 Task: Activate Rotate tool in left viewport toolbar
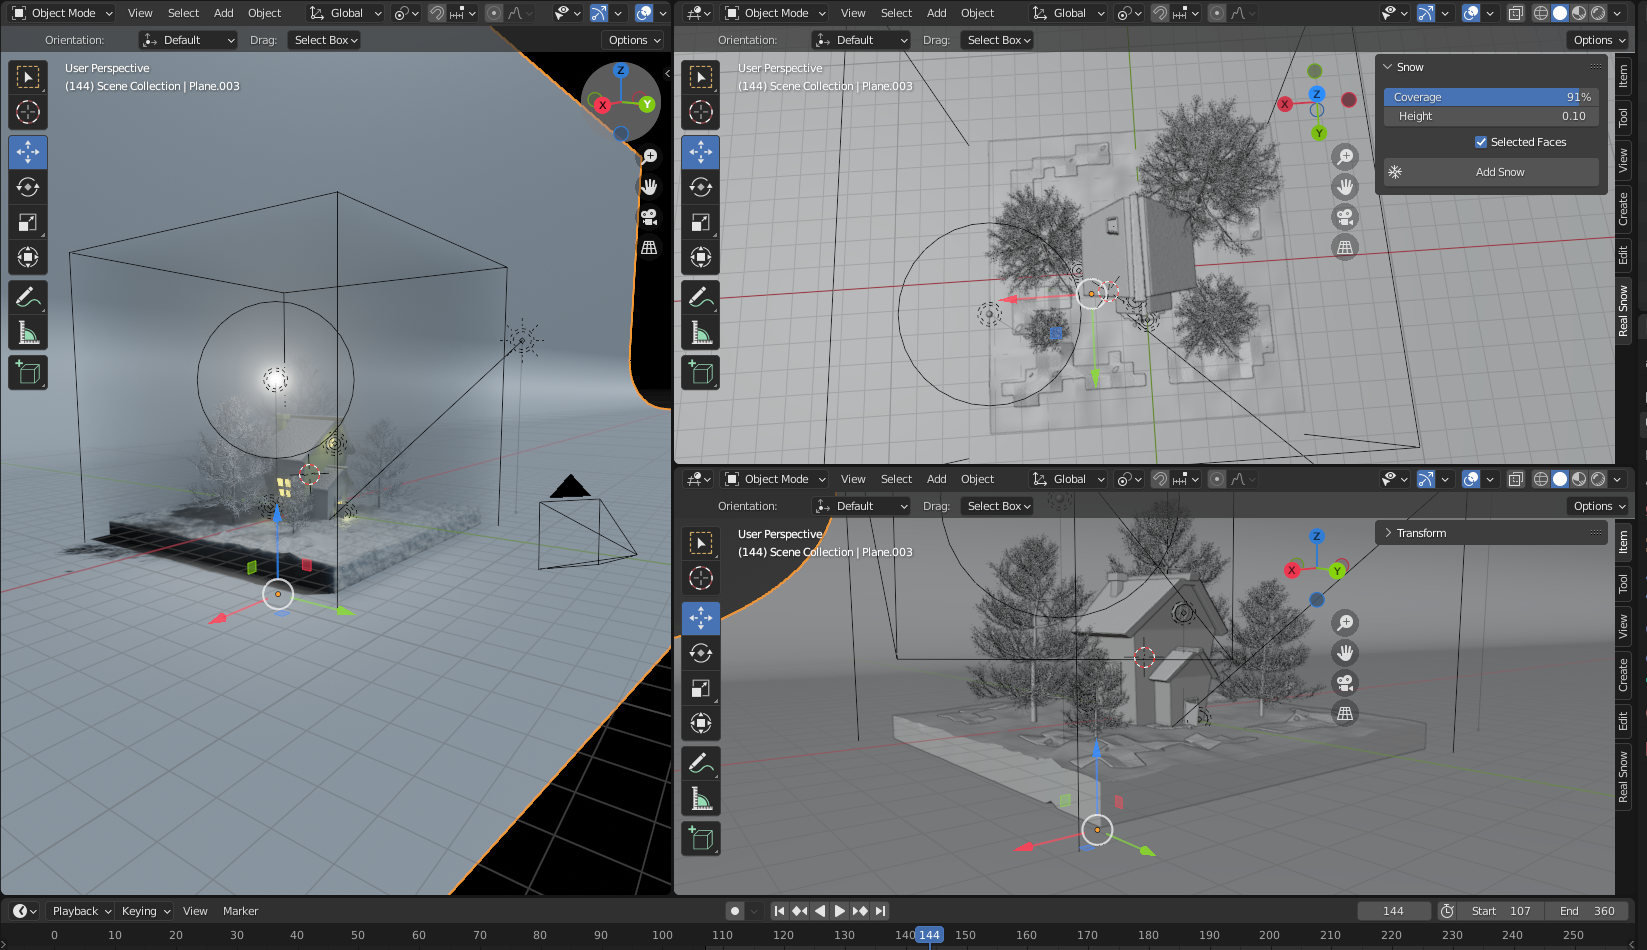point(28,187)
